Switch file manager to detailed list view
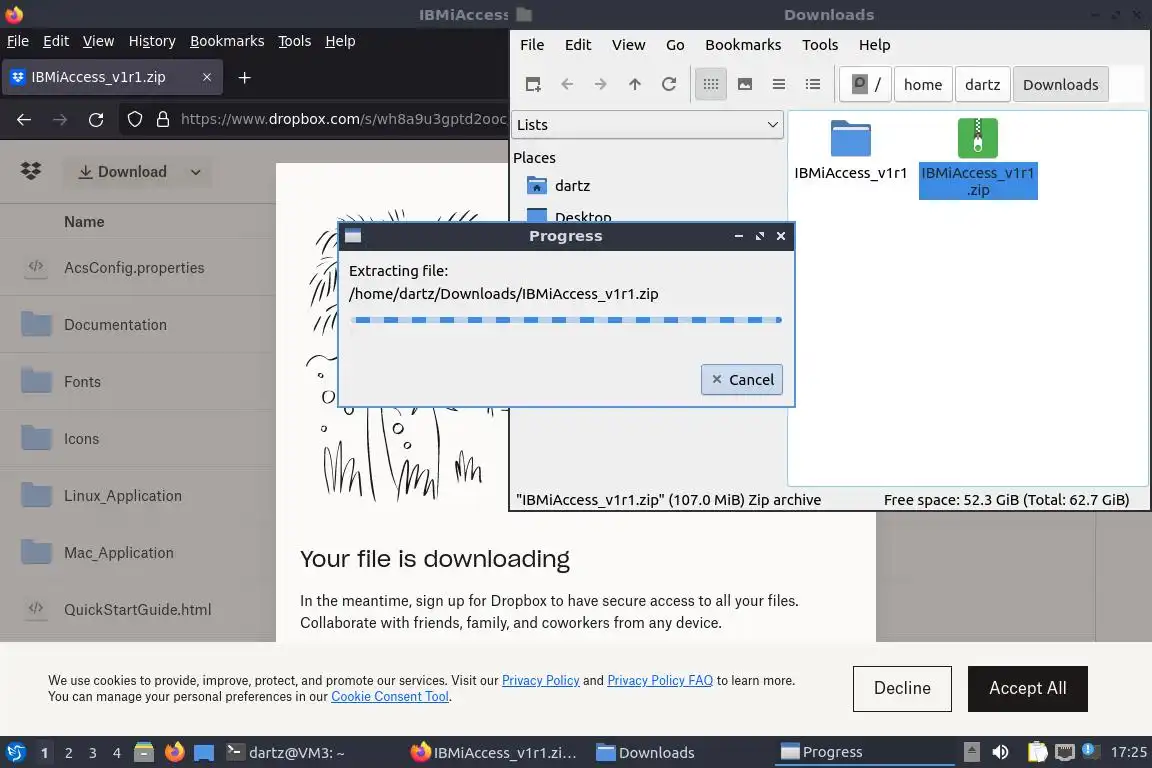This screenshot has width=1152, height=768. tap(813, 85)
